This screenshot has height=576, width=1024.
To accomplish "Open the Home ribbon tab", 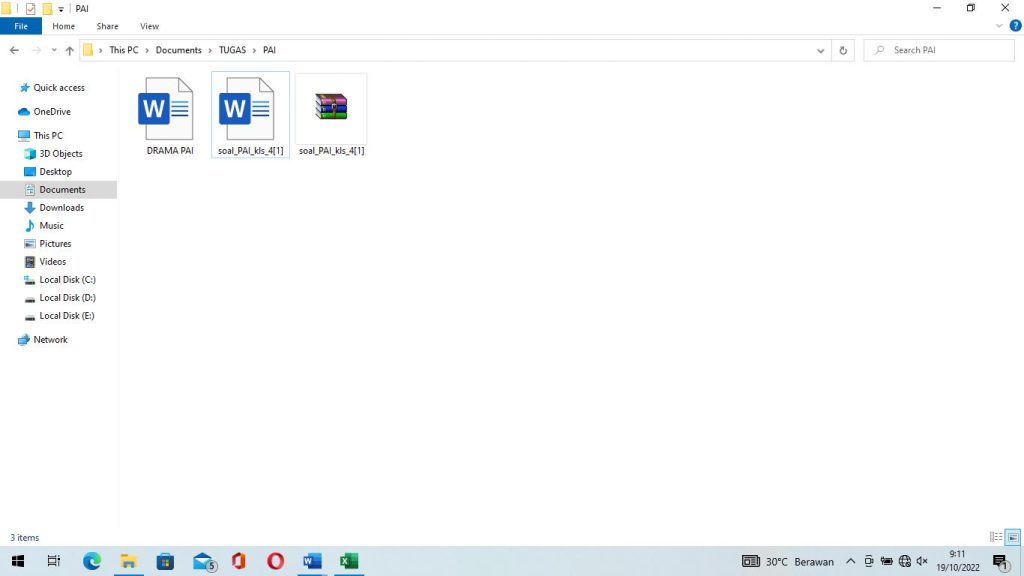I will click(63, 26).
